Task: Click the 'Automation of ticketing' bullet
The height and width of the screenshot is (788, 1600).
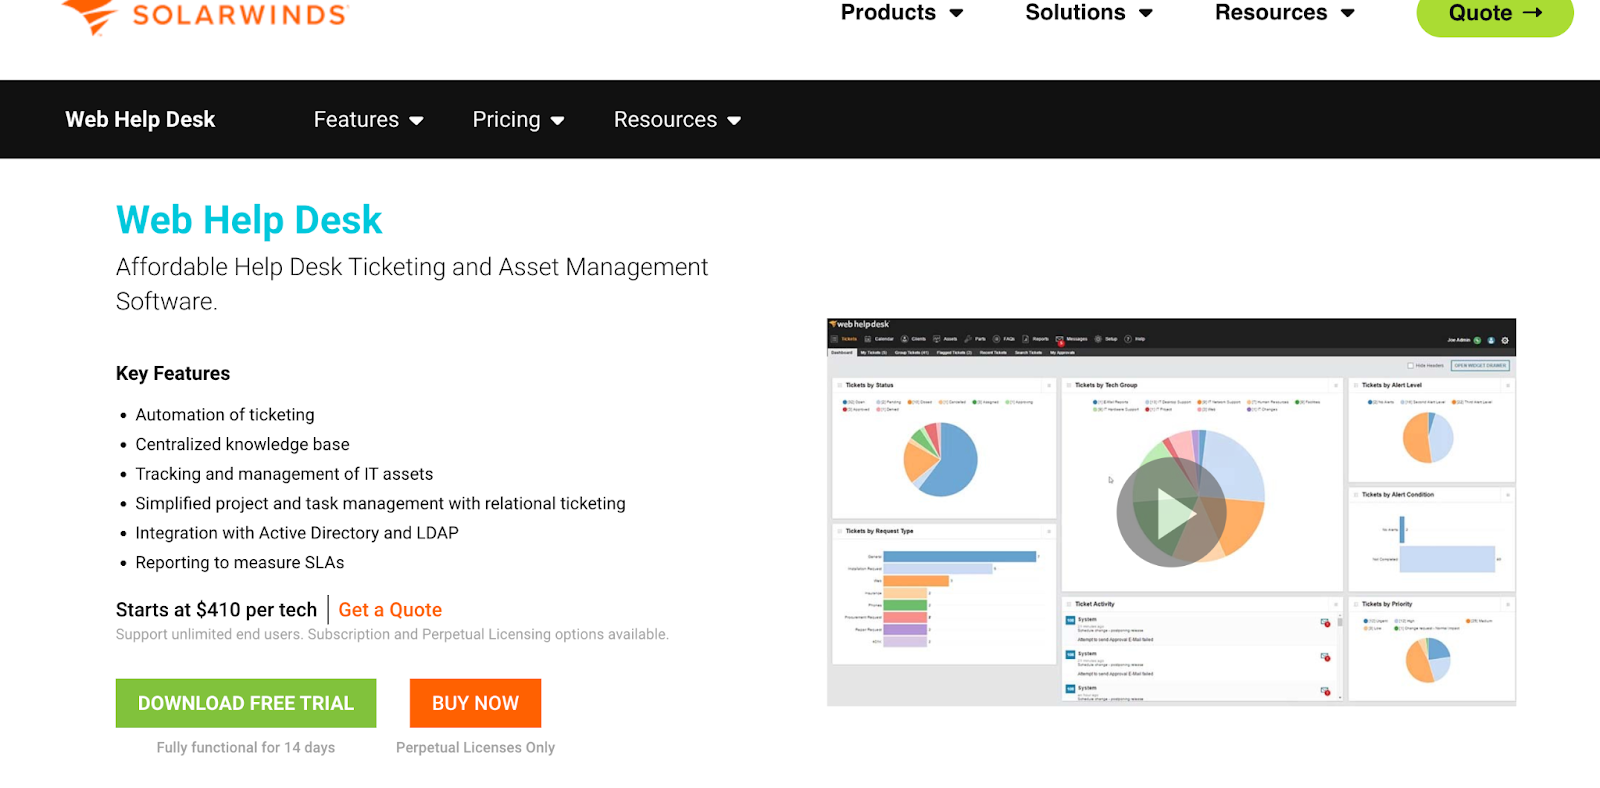Action: [x=225, y=415]
